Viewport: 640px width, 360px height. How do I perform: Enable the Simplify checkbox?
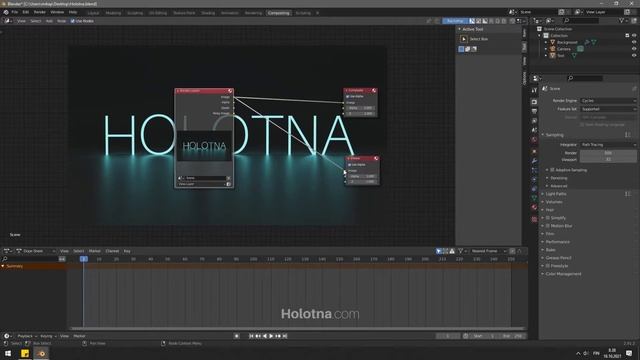tap(548, 218)
